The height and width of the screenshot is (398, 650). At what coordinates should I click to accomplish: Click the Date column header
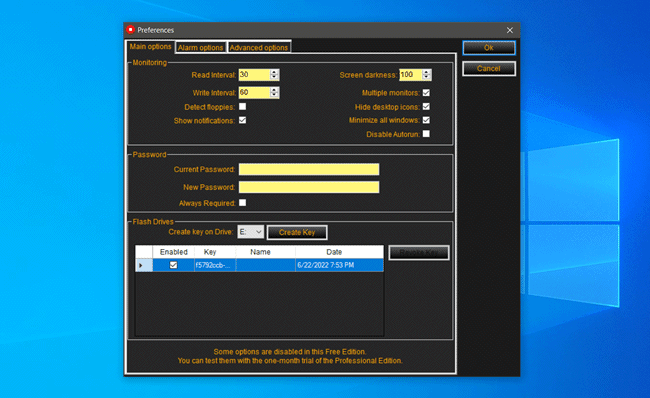[339, 252]
